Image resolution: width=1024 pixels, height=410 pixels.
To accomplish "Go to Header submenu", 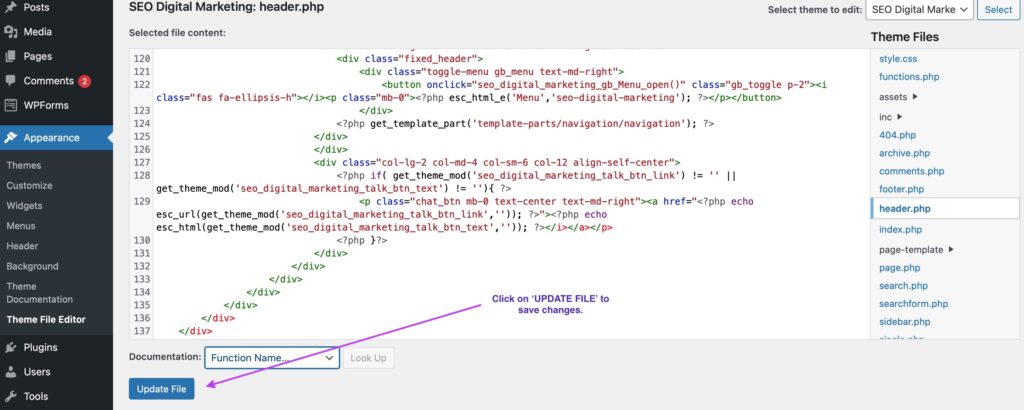I will point(22,246).
